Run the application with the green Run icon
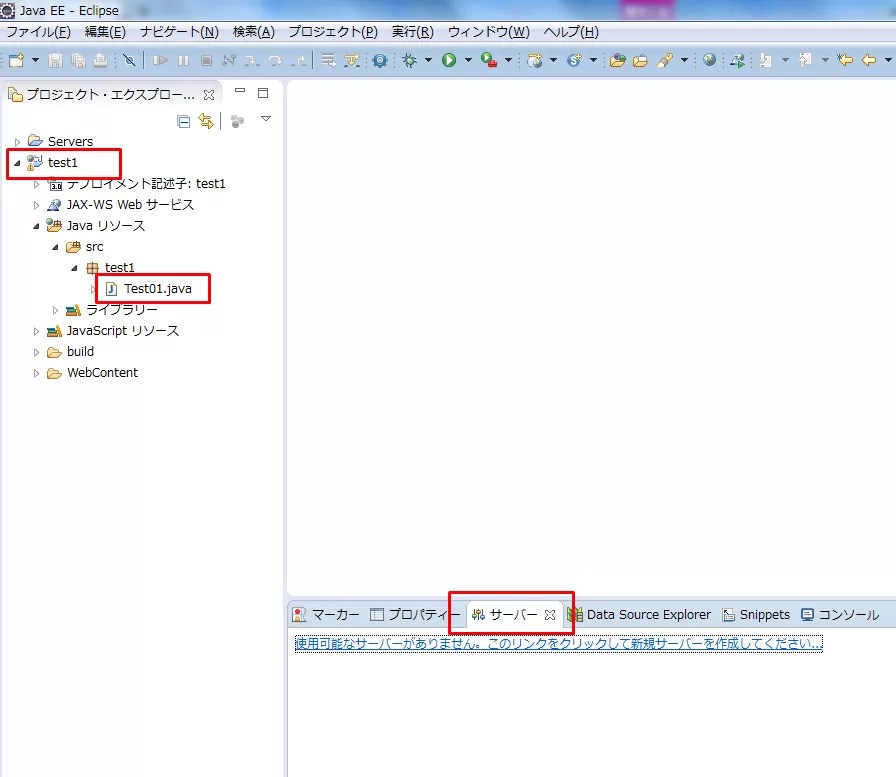 coord(448,61)
